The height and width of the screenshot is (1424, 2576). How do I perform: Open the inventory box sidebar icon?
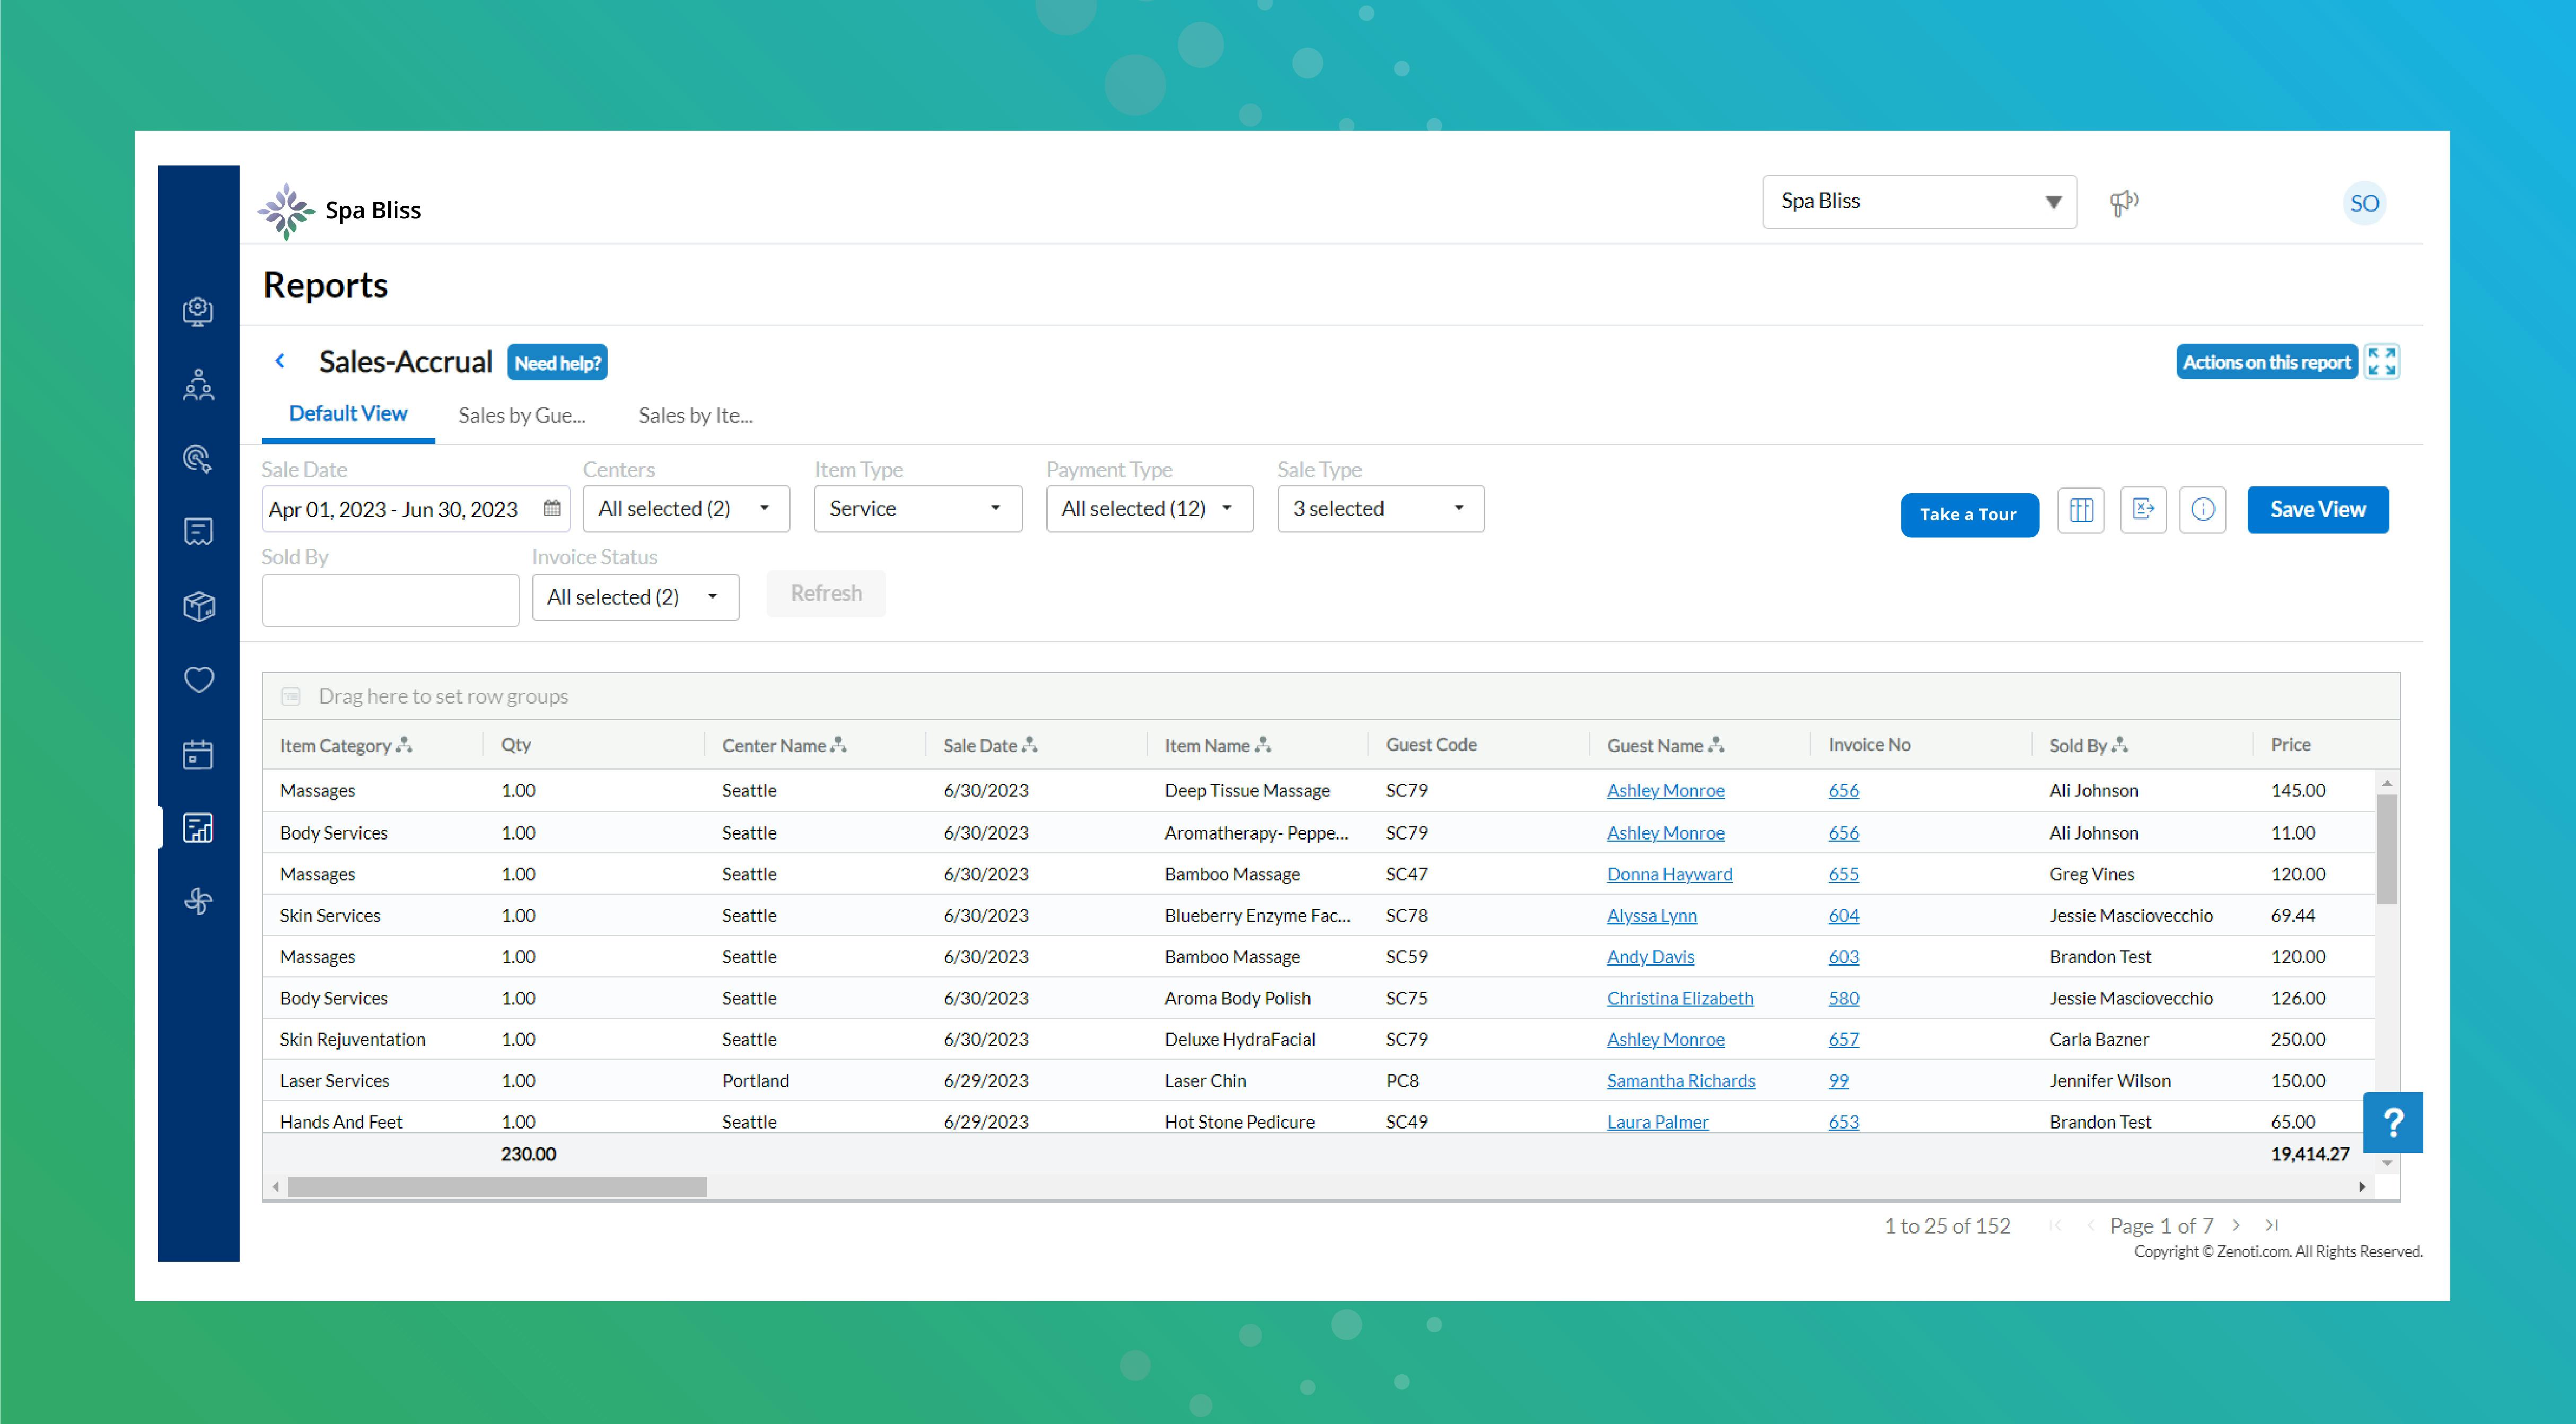pyautogui.click(x=199, y=606)
